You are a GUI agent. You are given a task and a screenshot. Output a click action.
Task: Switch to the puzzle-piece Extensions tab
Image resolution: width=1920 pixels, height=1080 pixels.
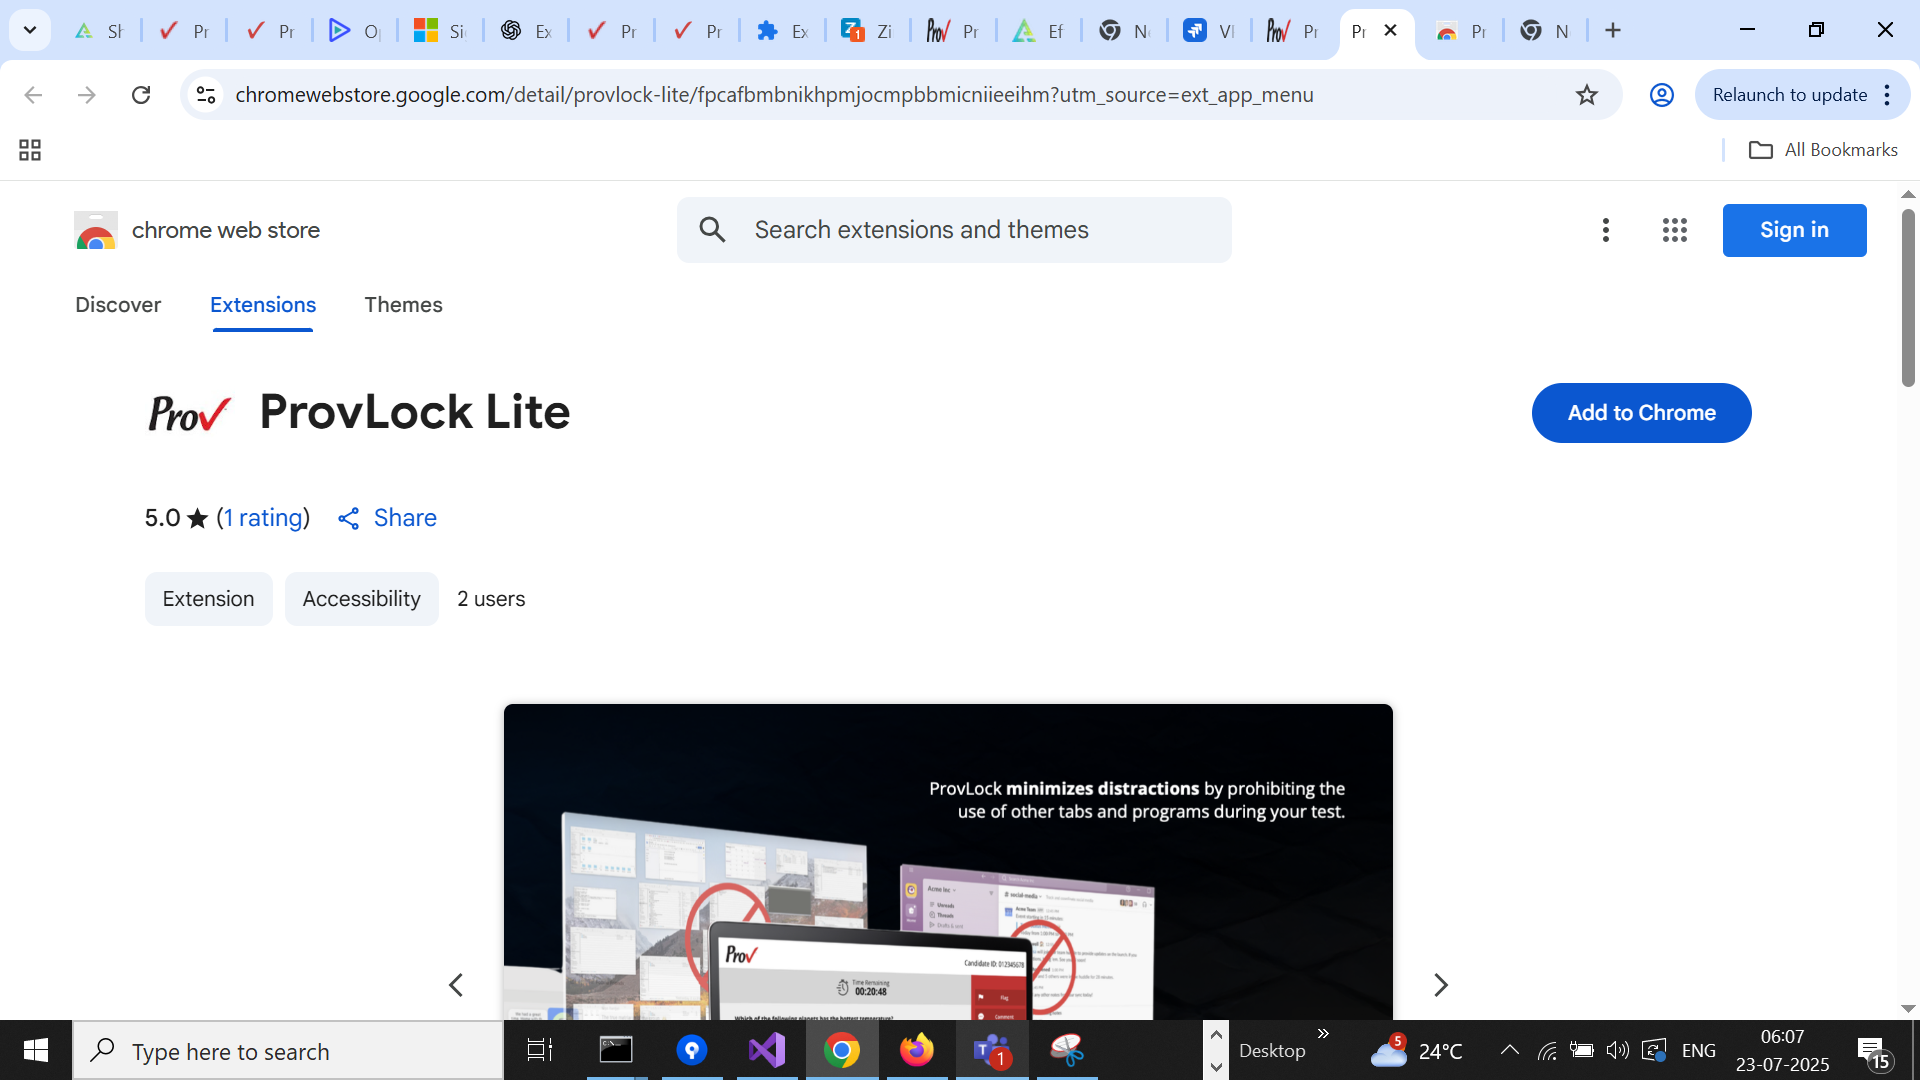[x=782, y=31]
